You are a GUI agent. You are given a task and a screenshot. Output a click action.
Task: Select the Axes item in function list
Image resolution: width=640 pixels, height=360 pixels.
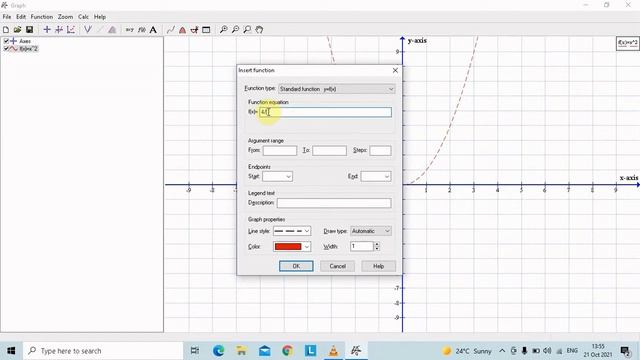[25, 41]
